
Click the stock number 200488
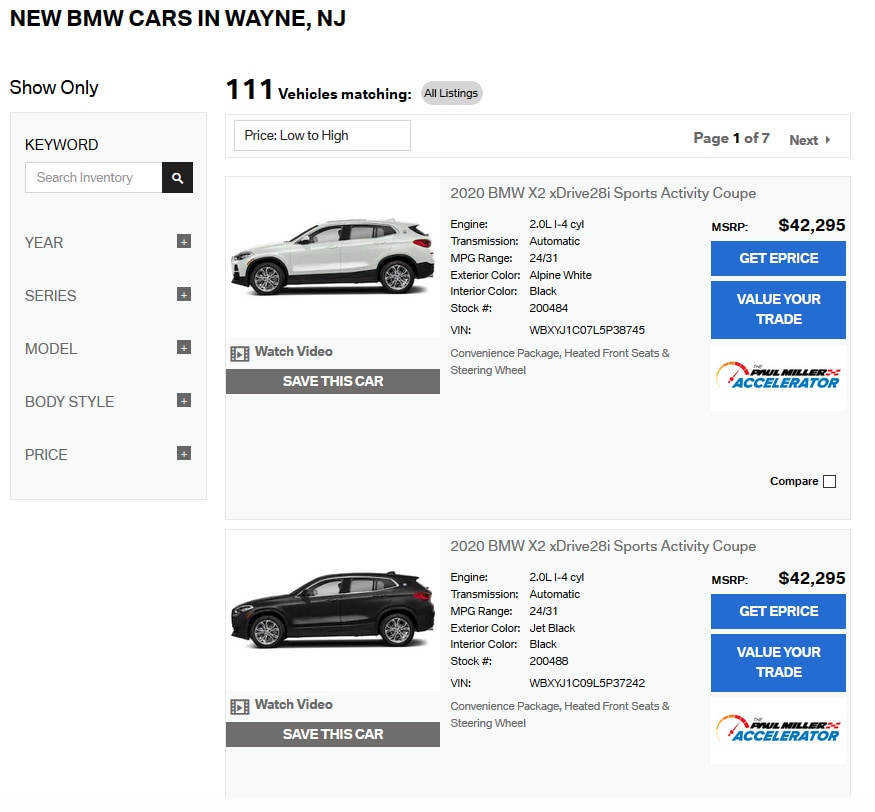pyautogui.click(x=549, y=661)
